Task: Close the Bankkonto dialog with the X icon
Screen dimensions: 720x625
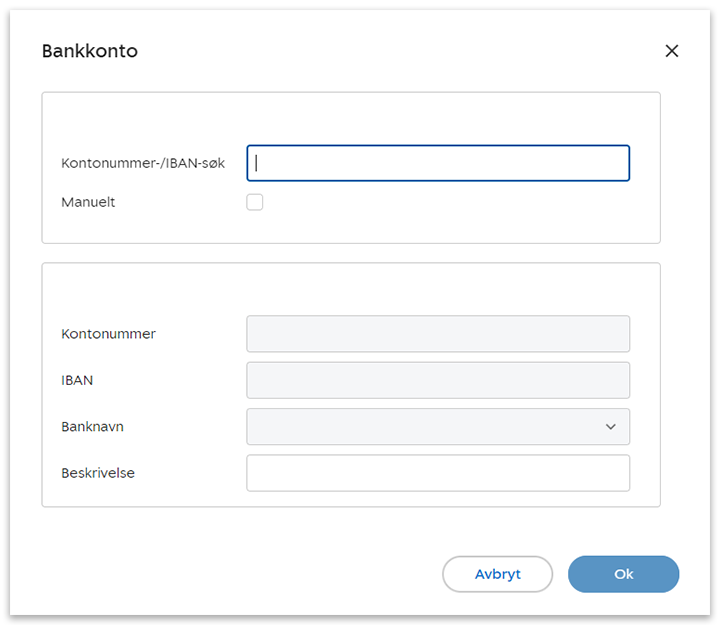Action: tap(671, 51)
